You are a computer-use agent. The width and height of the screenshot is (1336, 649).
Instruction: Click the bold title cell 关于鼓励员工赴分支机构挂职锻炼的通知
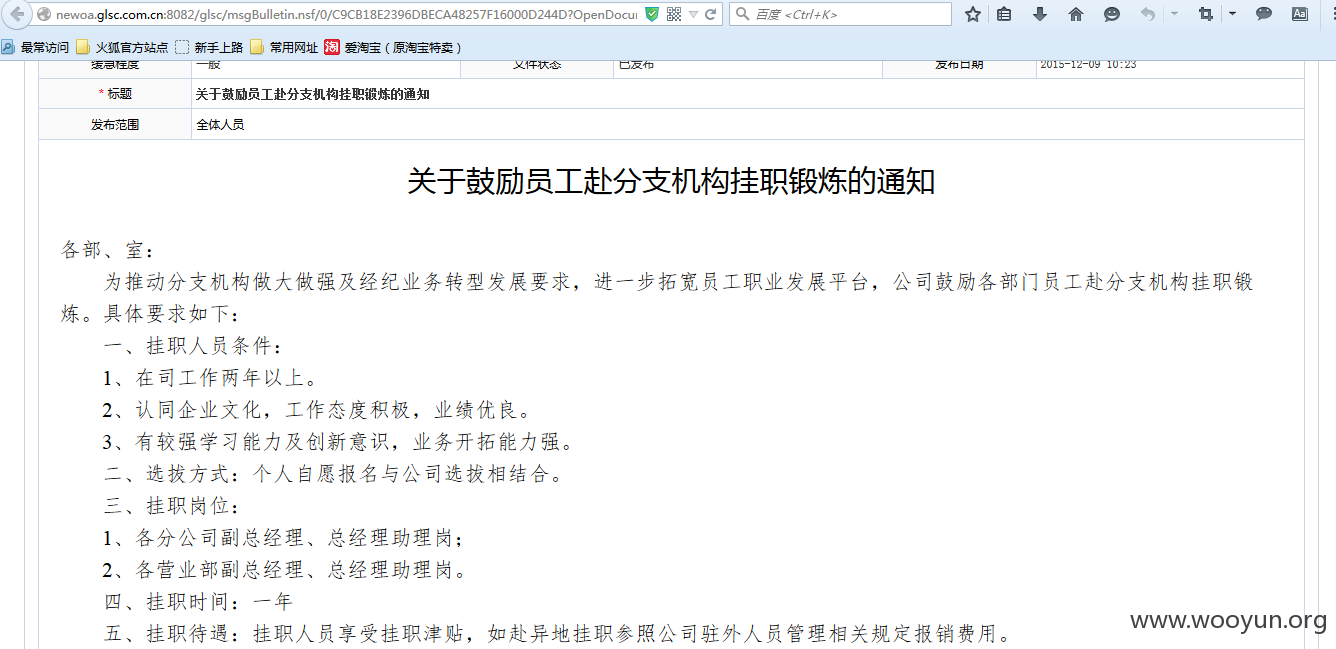pyautogui.click(x=313, y=94)
